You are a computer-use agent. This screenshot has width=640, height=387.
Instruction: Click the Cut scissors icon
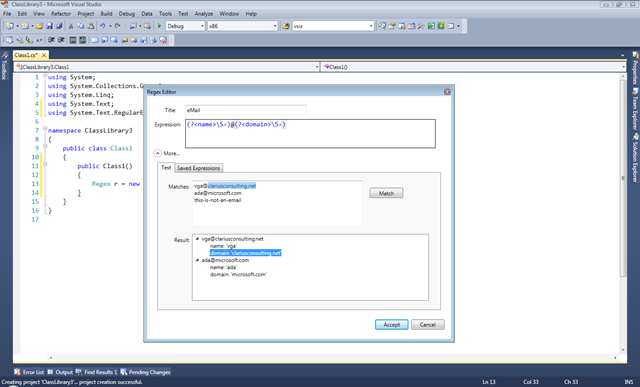[71, 26]
